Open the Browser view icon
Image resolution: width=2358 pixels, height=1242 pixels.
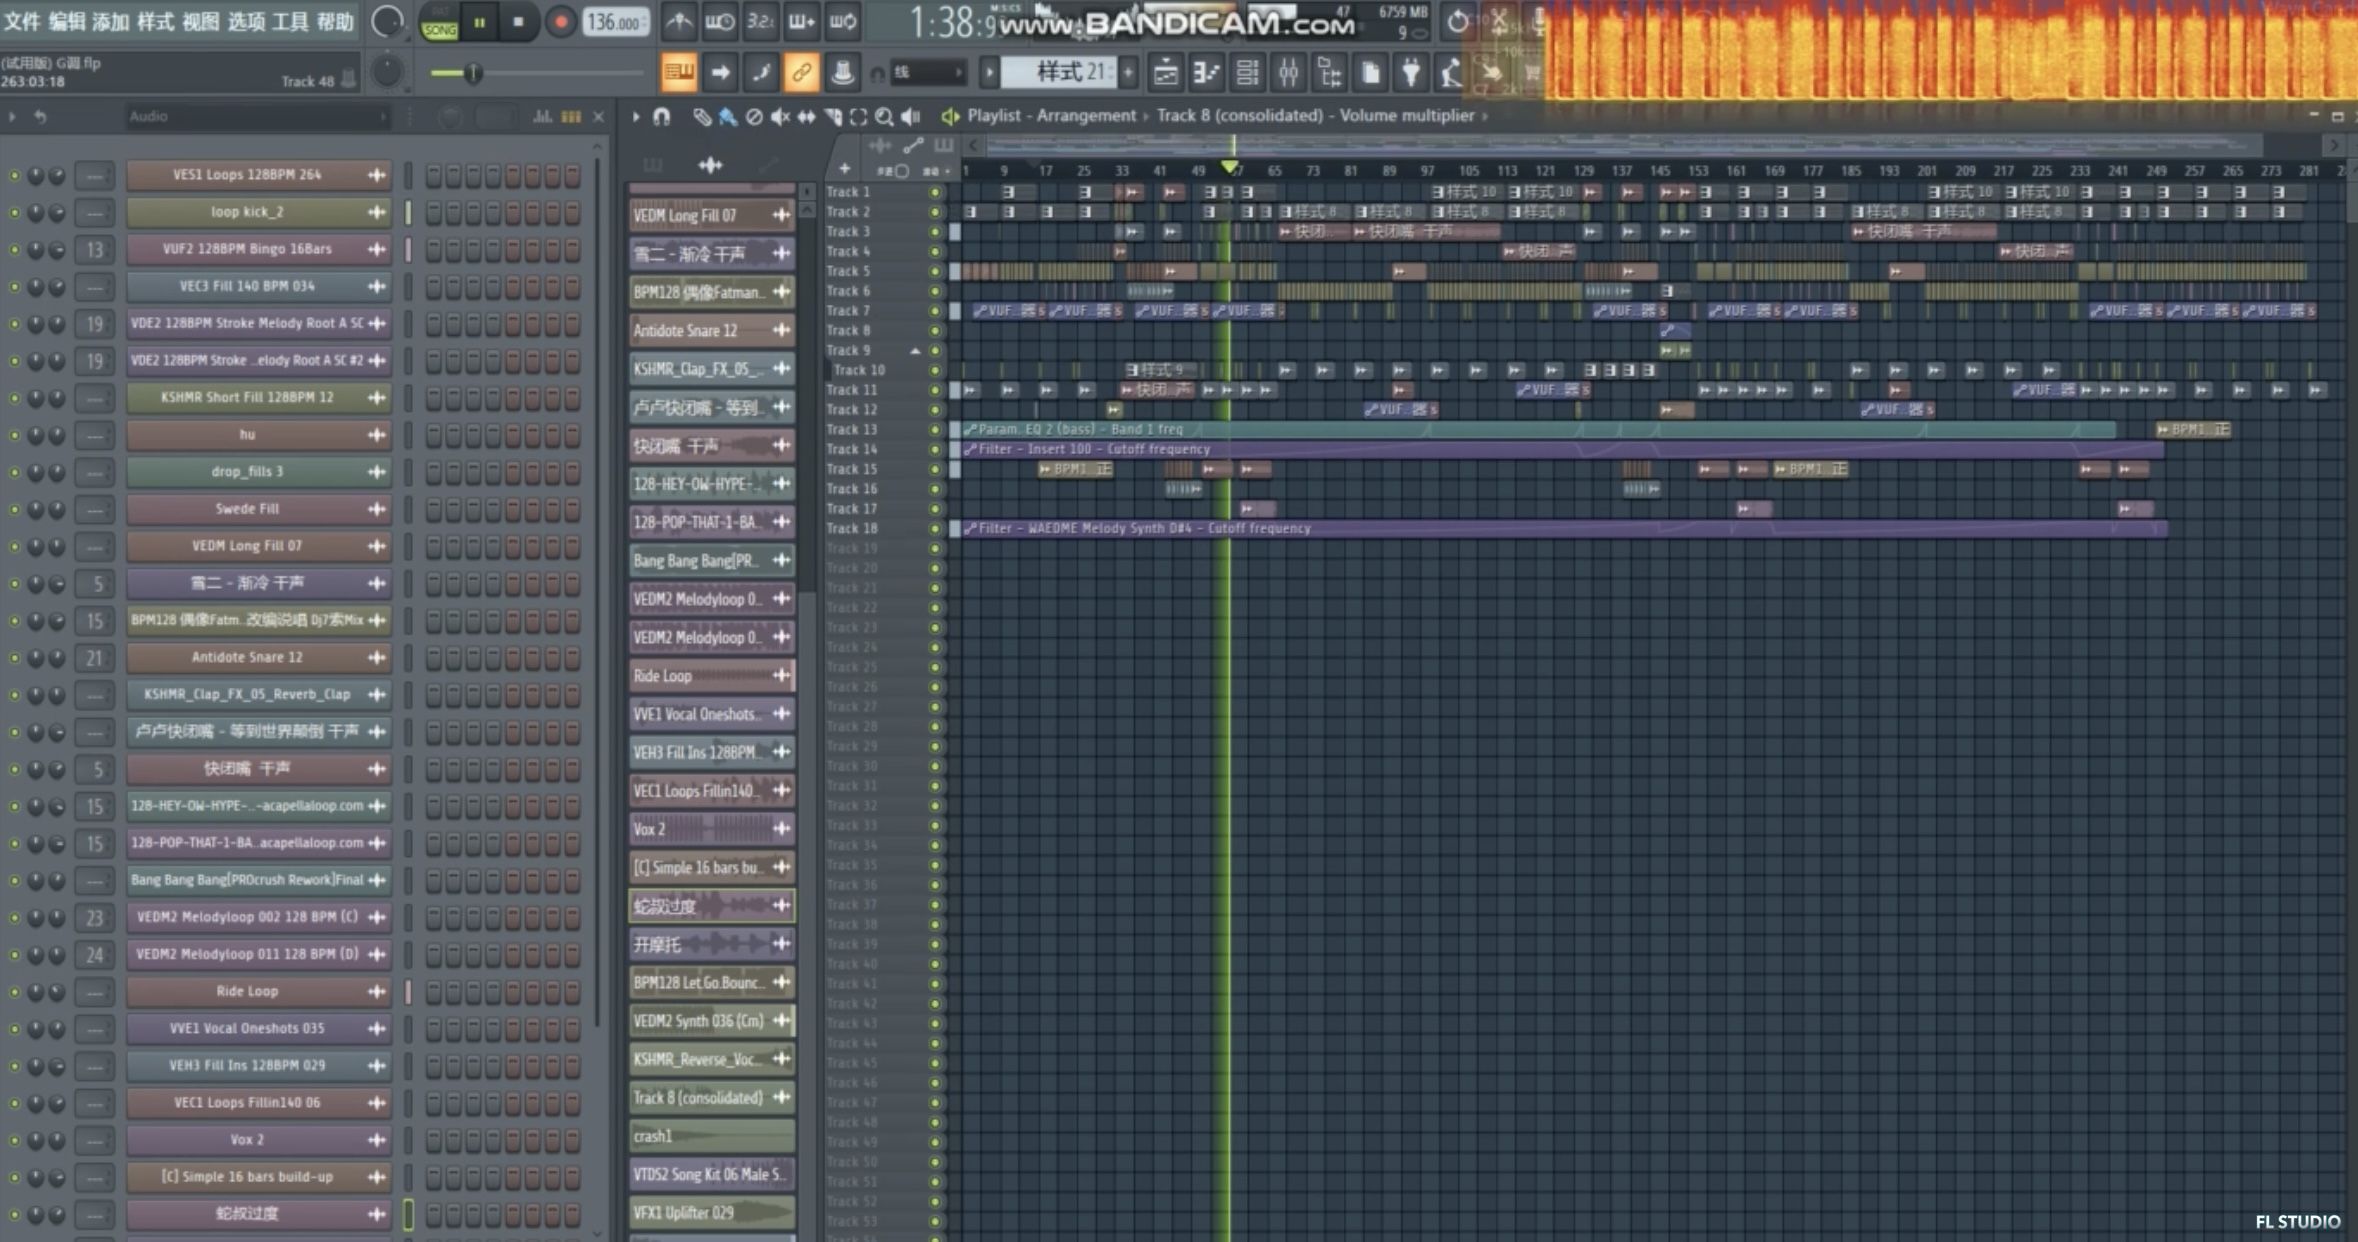click(x=1330, y=72)
